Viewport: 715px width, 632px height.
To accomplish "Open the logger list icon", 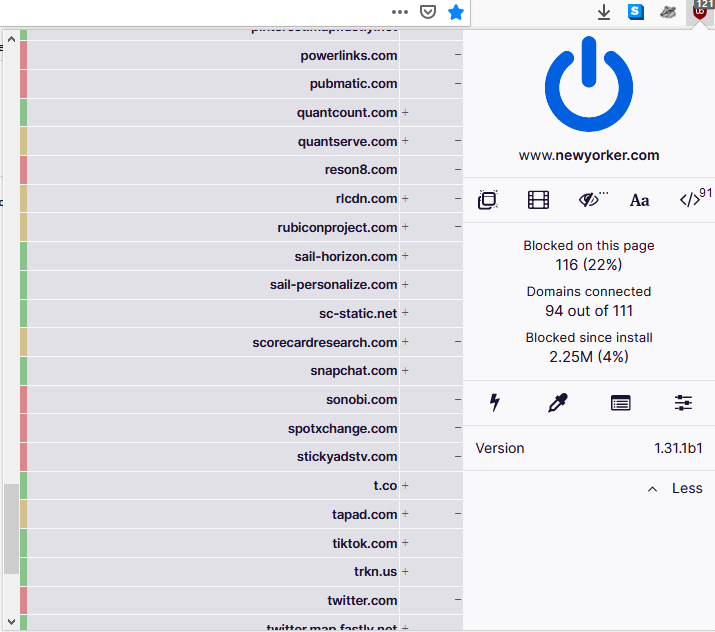I will pyautogui.click(x=620, y=403).
